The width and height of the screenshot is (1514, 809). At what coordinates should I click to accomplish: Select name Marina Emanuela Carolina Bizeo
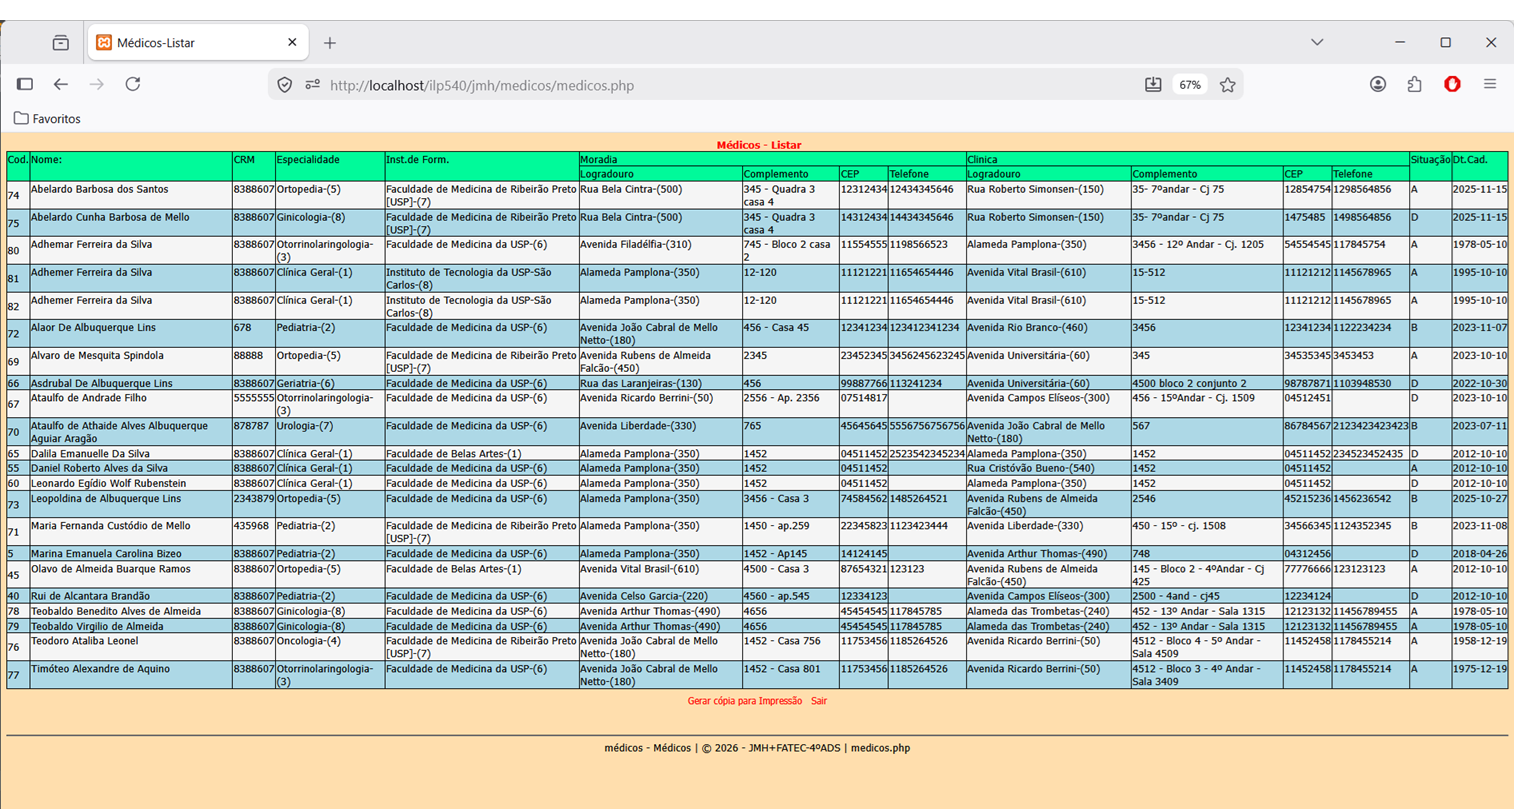coord(106,553)
